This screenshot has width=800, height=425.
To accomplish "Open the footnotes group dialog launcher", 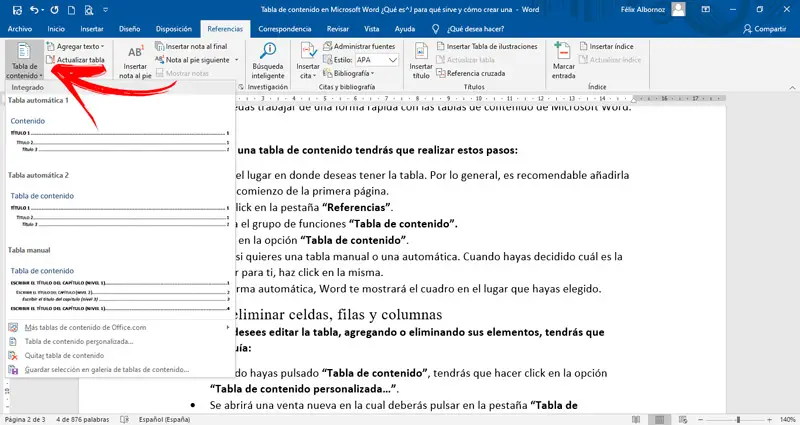I will (x=240, y=87).
